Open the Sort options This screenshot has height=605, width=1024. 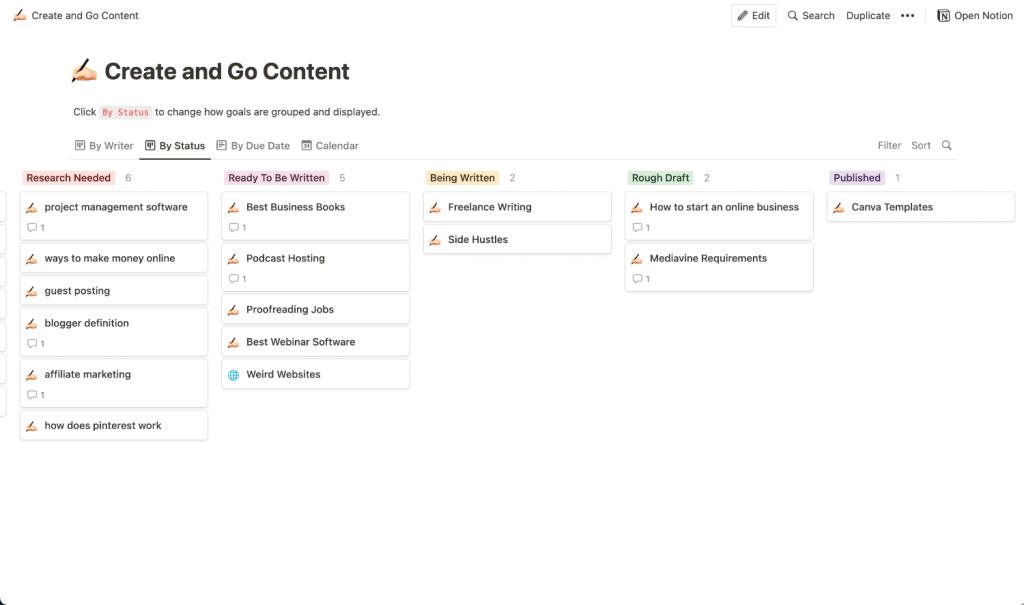click(x=920, y=145)
